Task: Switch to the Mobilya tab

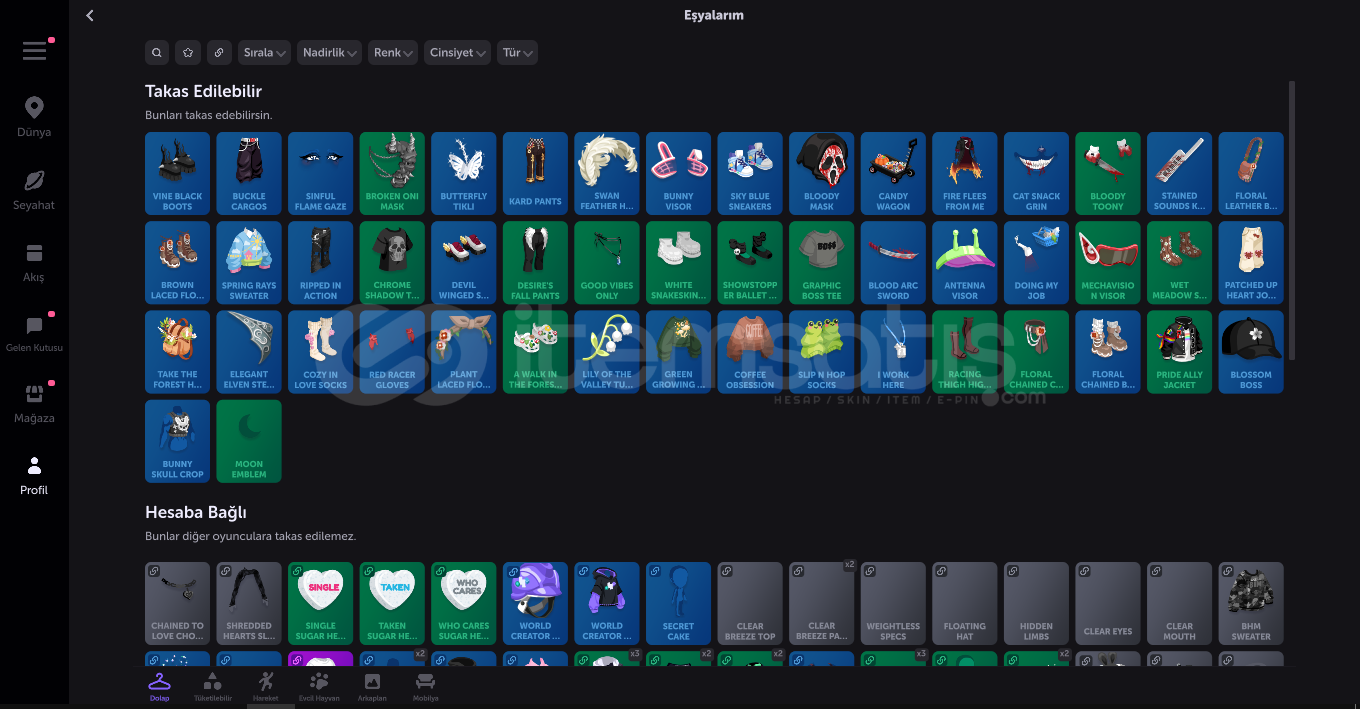Action: point(425,687)
